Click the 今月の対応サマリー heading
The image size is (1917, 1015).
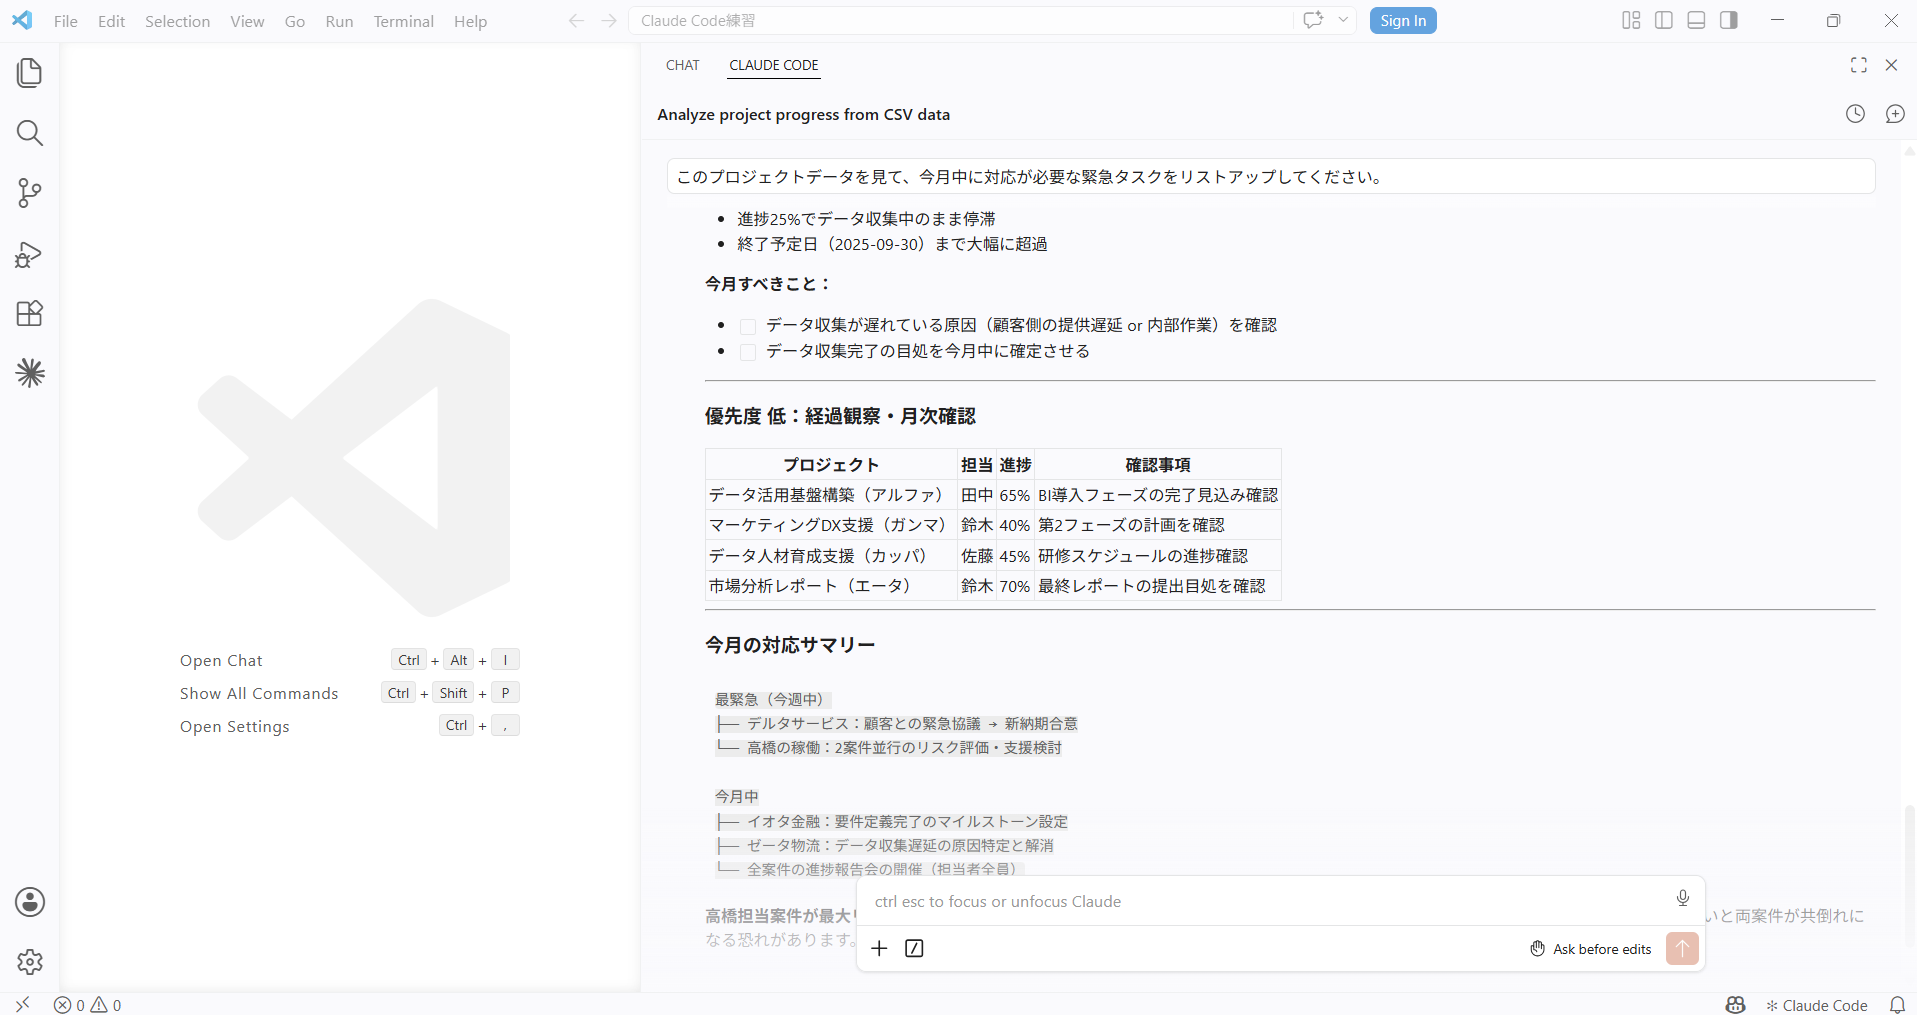(790, 645)
